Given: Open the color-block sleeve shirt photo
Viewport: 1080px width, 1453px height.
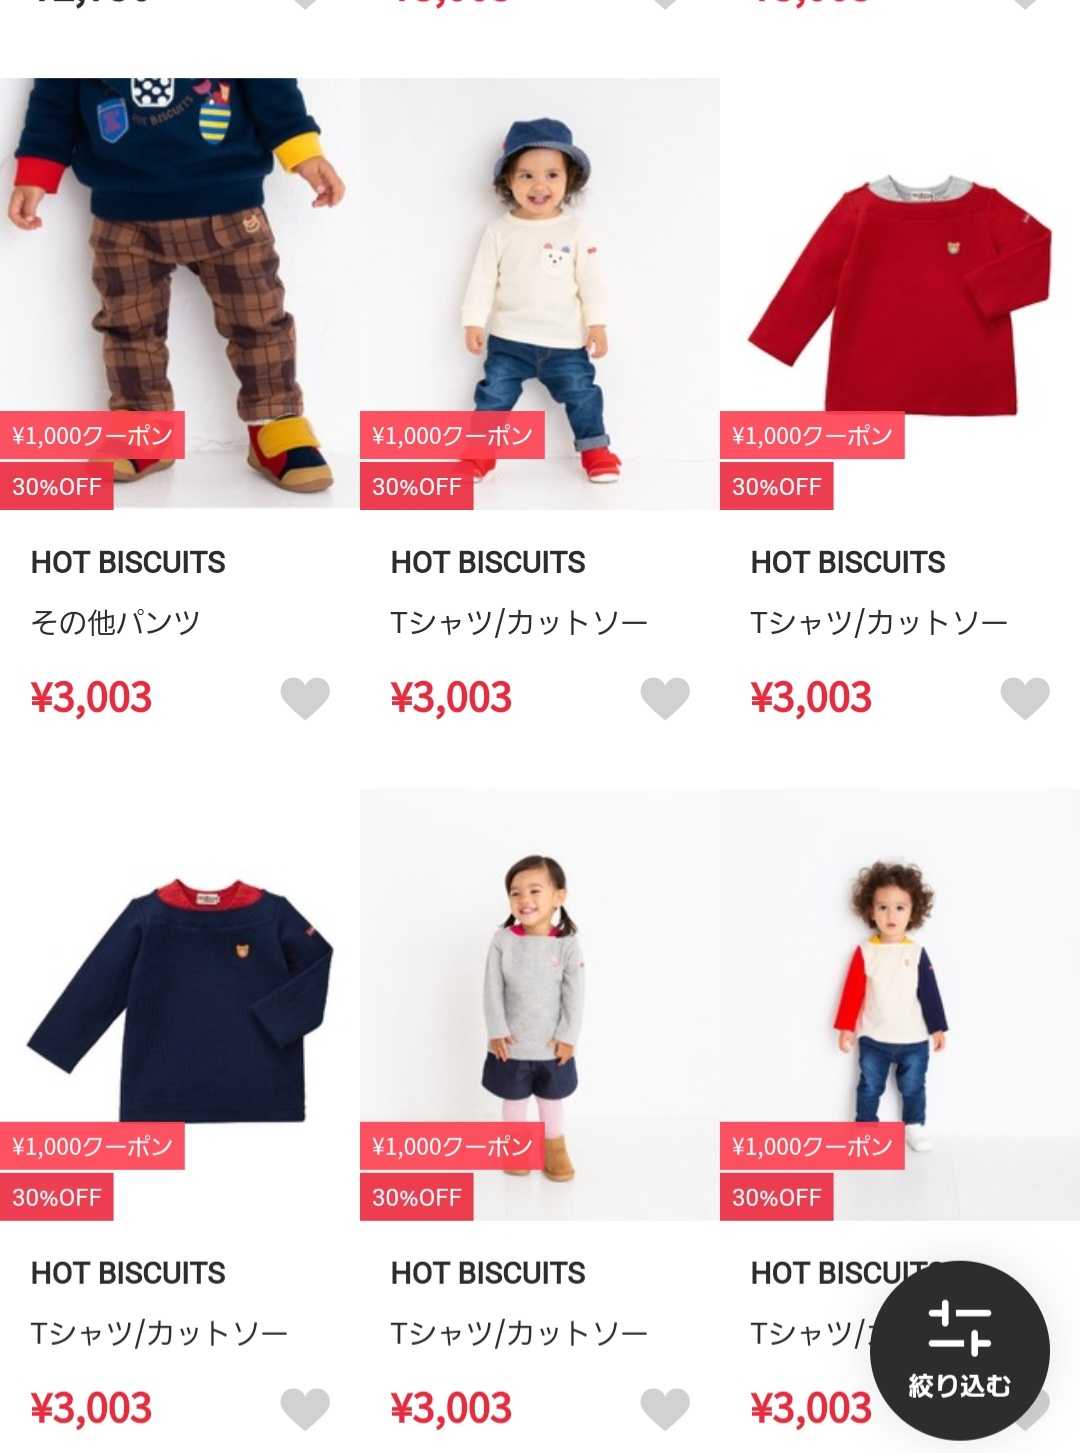Looking at the screenshot, I should [x=900, y=1005].
